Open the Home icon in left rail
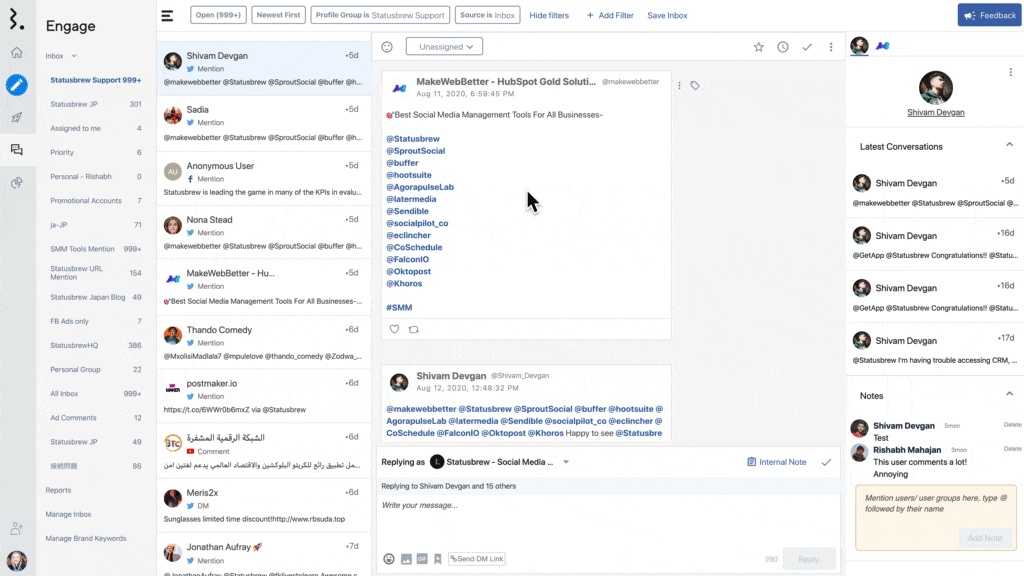Screen dimensions: 1024x576 tap(17, 53)
